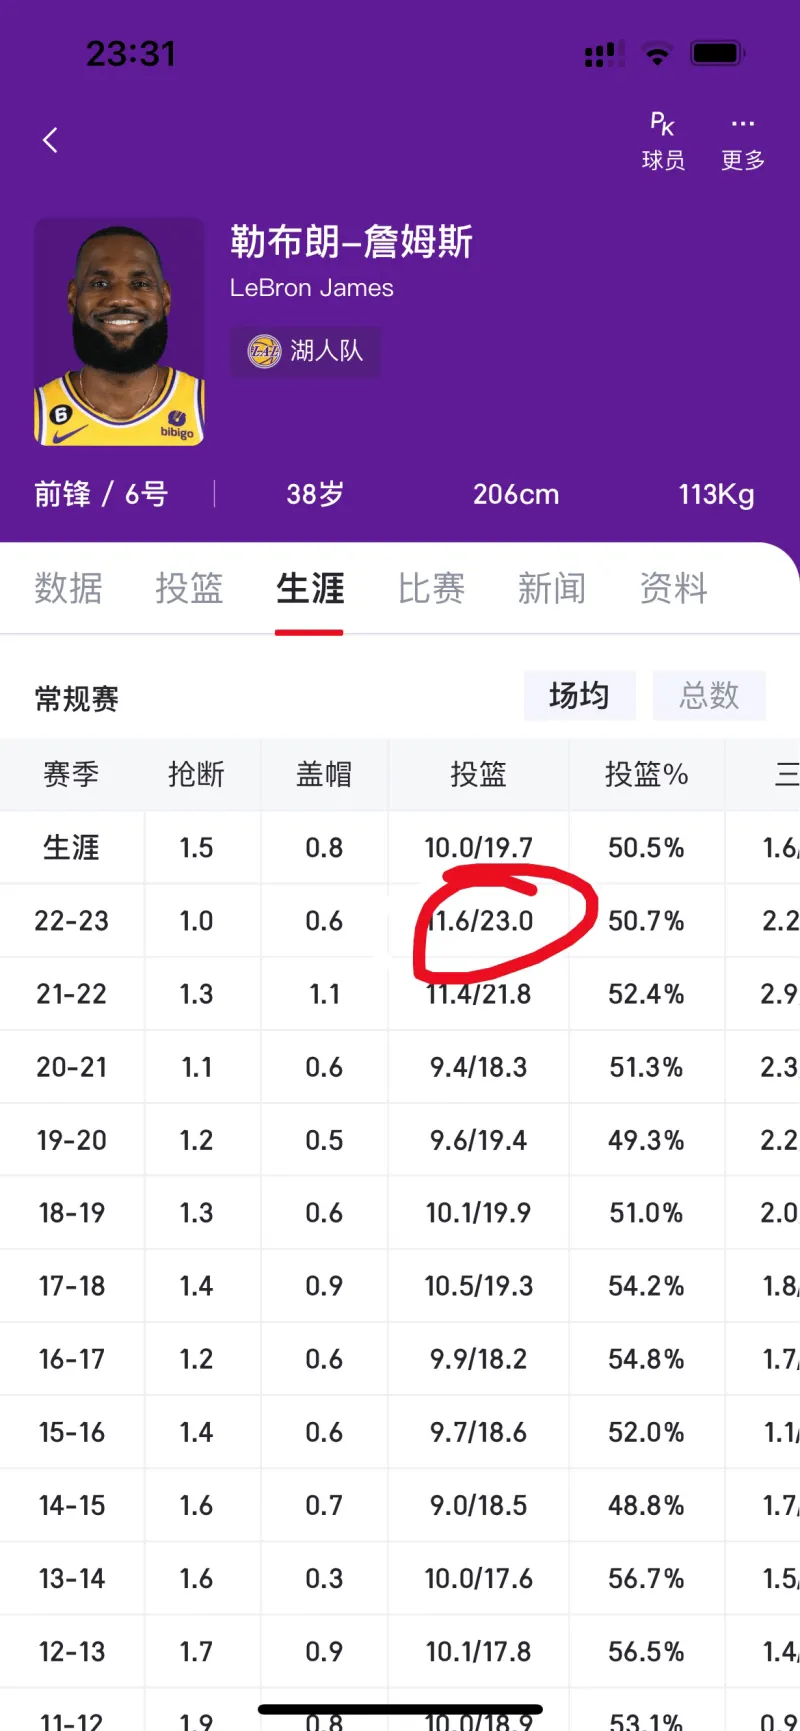Tap the 投篮 column header in table

(x=478, y=774)
